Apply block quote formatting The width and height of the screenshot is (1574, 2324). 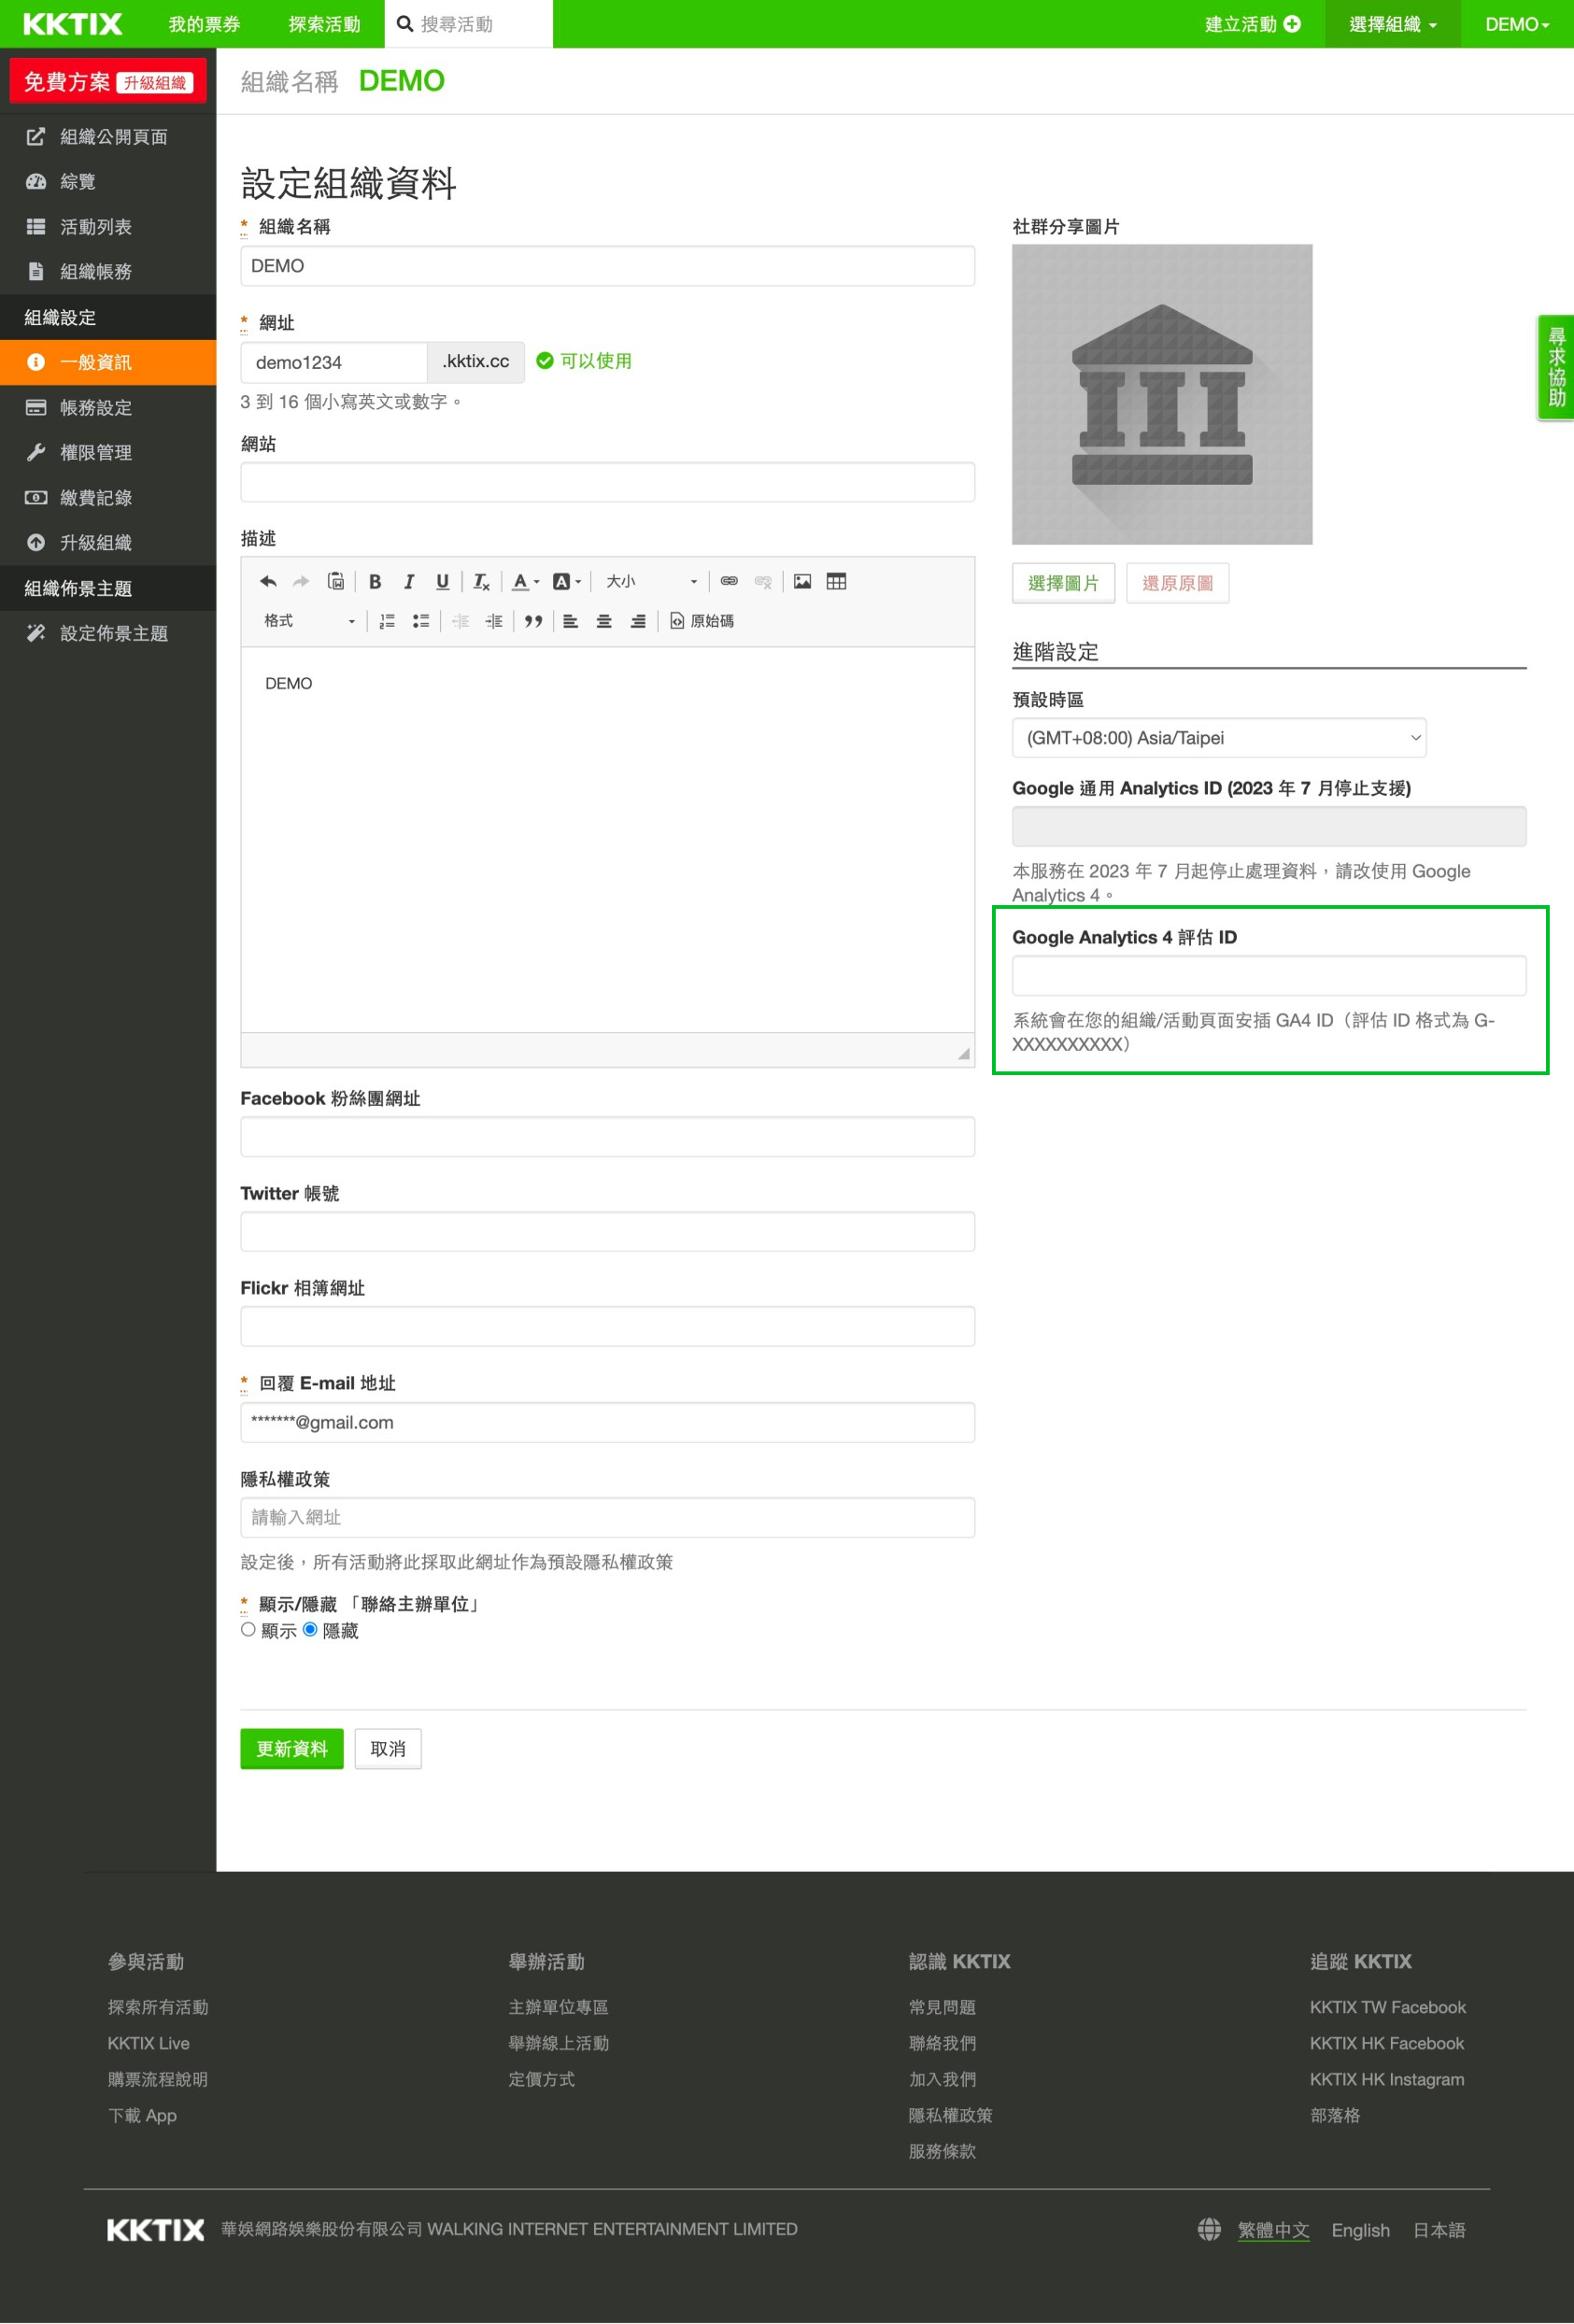click(x=533, y=621)
